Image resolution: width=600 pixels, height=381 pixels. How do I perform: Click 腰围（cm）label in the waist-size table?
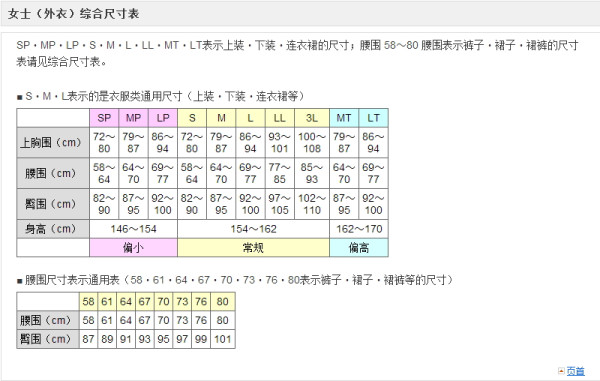48,320
